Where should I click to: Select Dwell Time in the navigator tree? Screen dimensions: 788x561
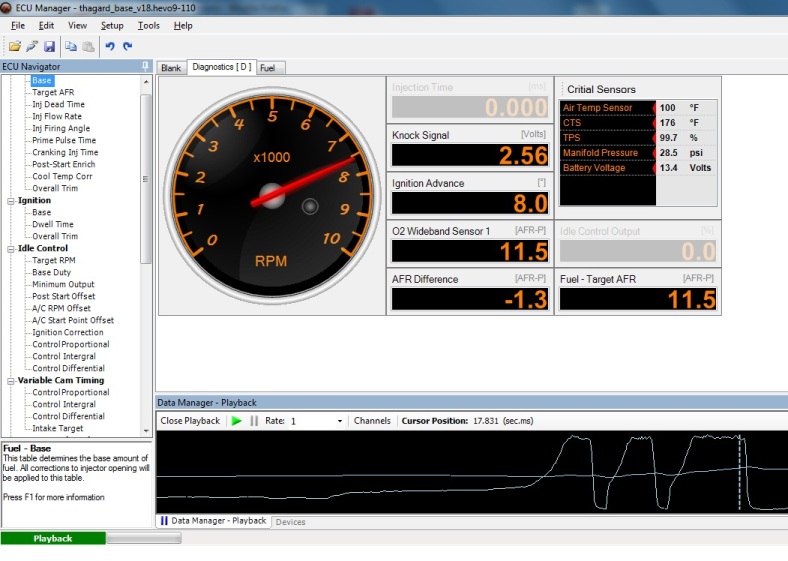pos(54,225)
